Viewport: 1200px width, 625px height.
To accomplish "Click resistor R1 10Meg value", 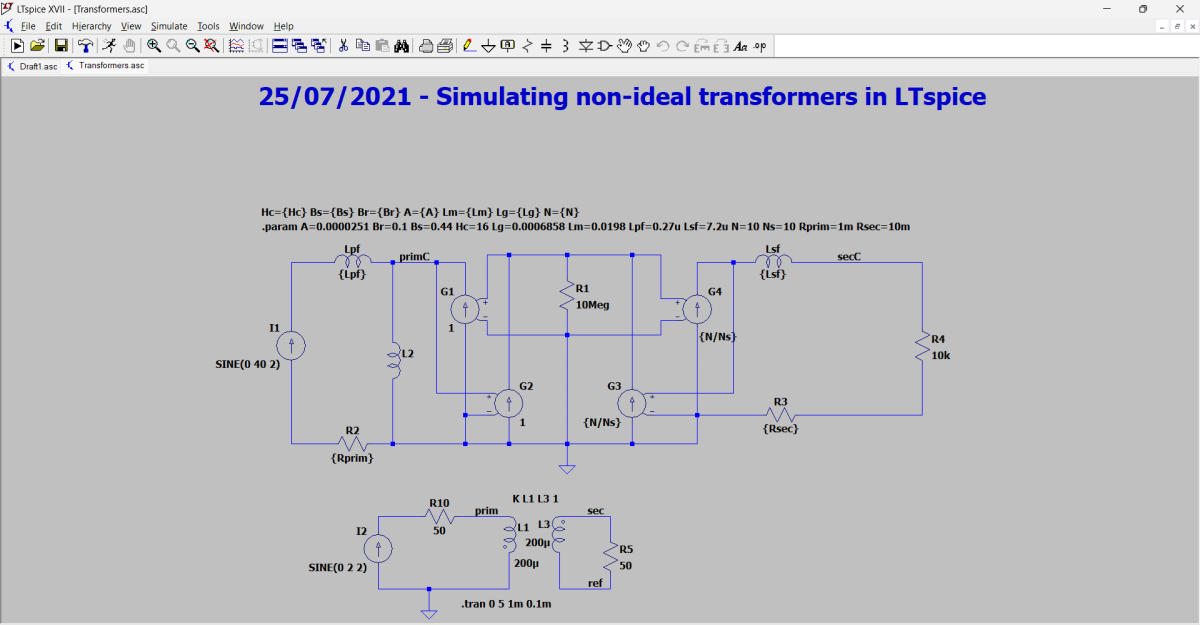I will [594, 304].
